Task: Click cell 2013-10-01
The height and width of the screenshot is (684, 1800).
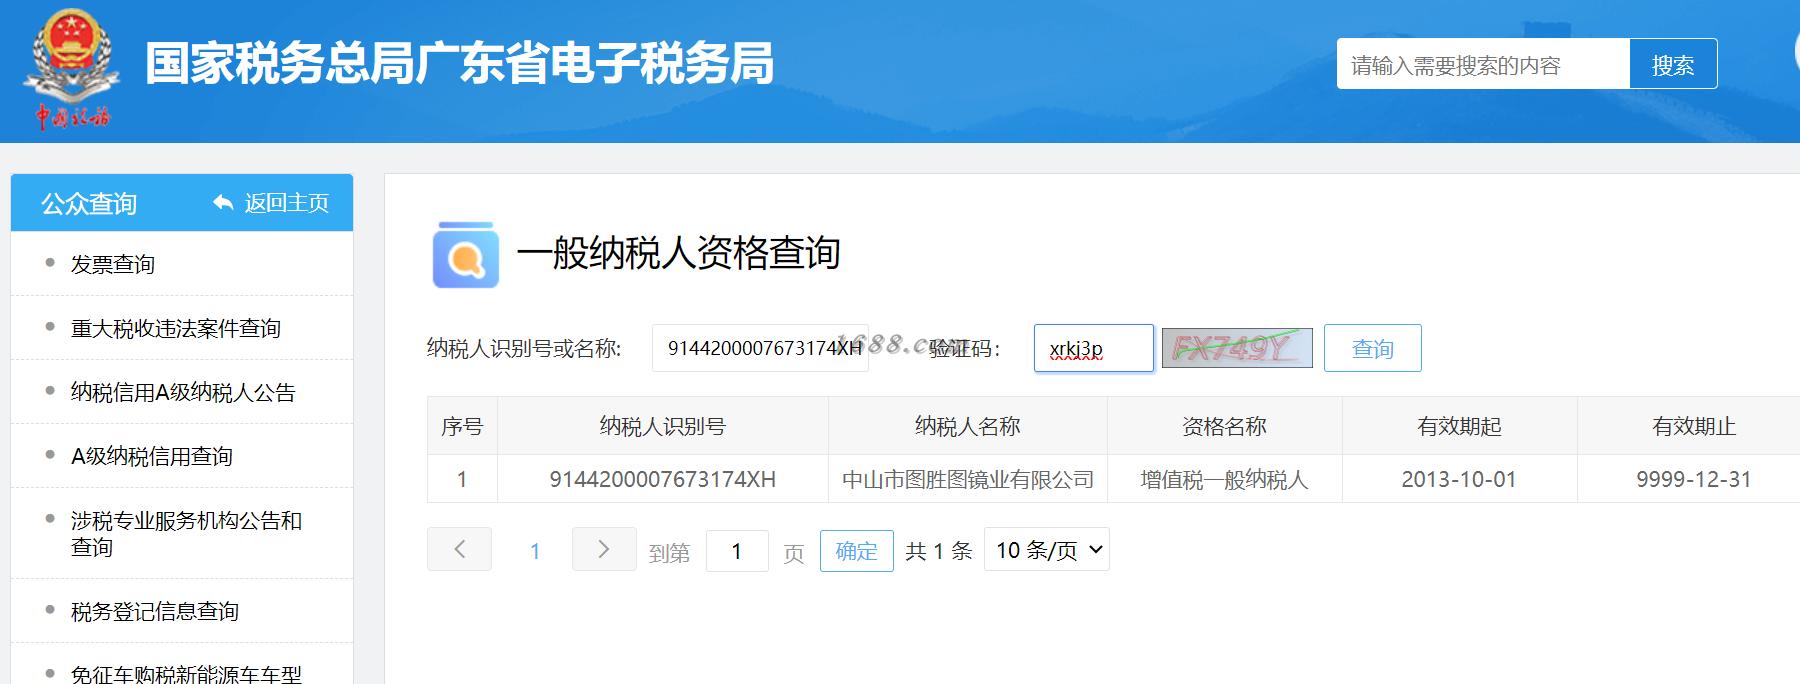Action: click(1459, 479)
